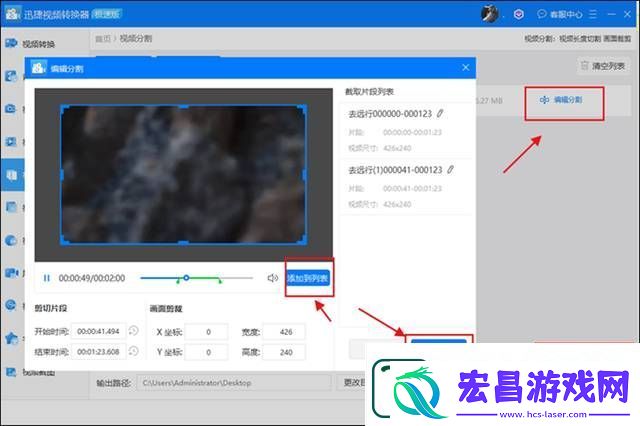Rename segment (1)000041-000123 via pencil icon
640x426 pixels.
click(x=450, y=169)
